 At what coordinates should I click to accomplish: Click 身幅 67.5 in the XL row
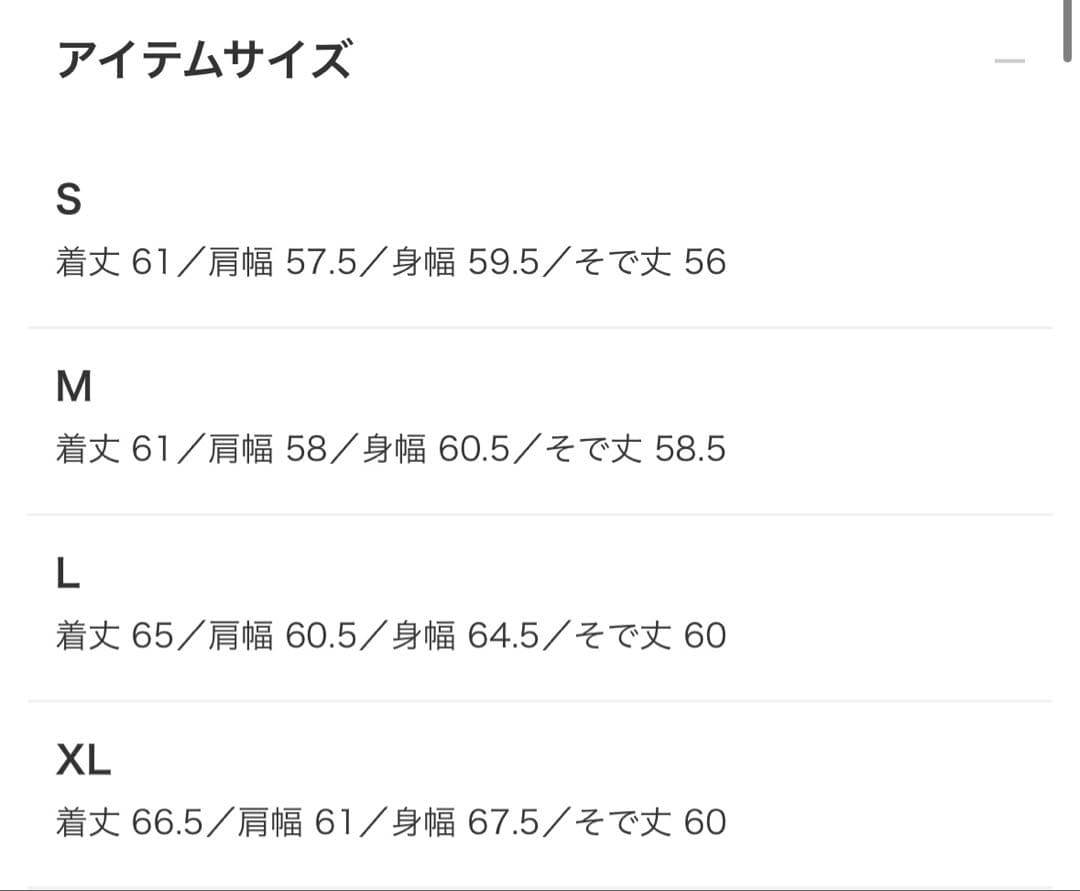(x=466, y=823)
